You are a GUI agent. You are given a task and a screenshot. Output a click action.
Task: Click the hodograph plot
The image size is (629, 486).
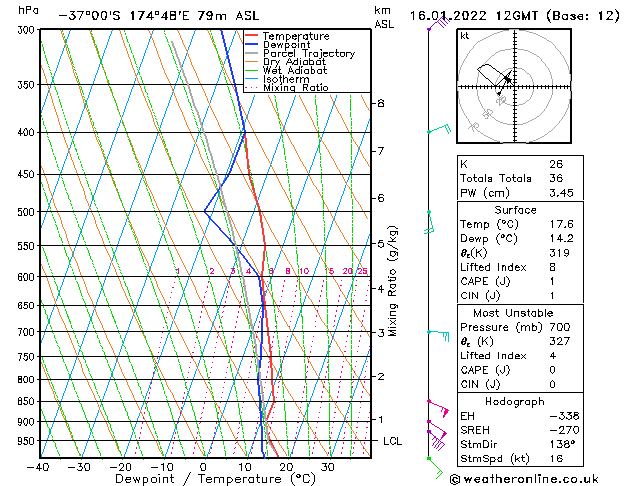point(514,86)
